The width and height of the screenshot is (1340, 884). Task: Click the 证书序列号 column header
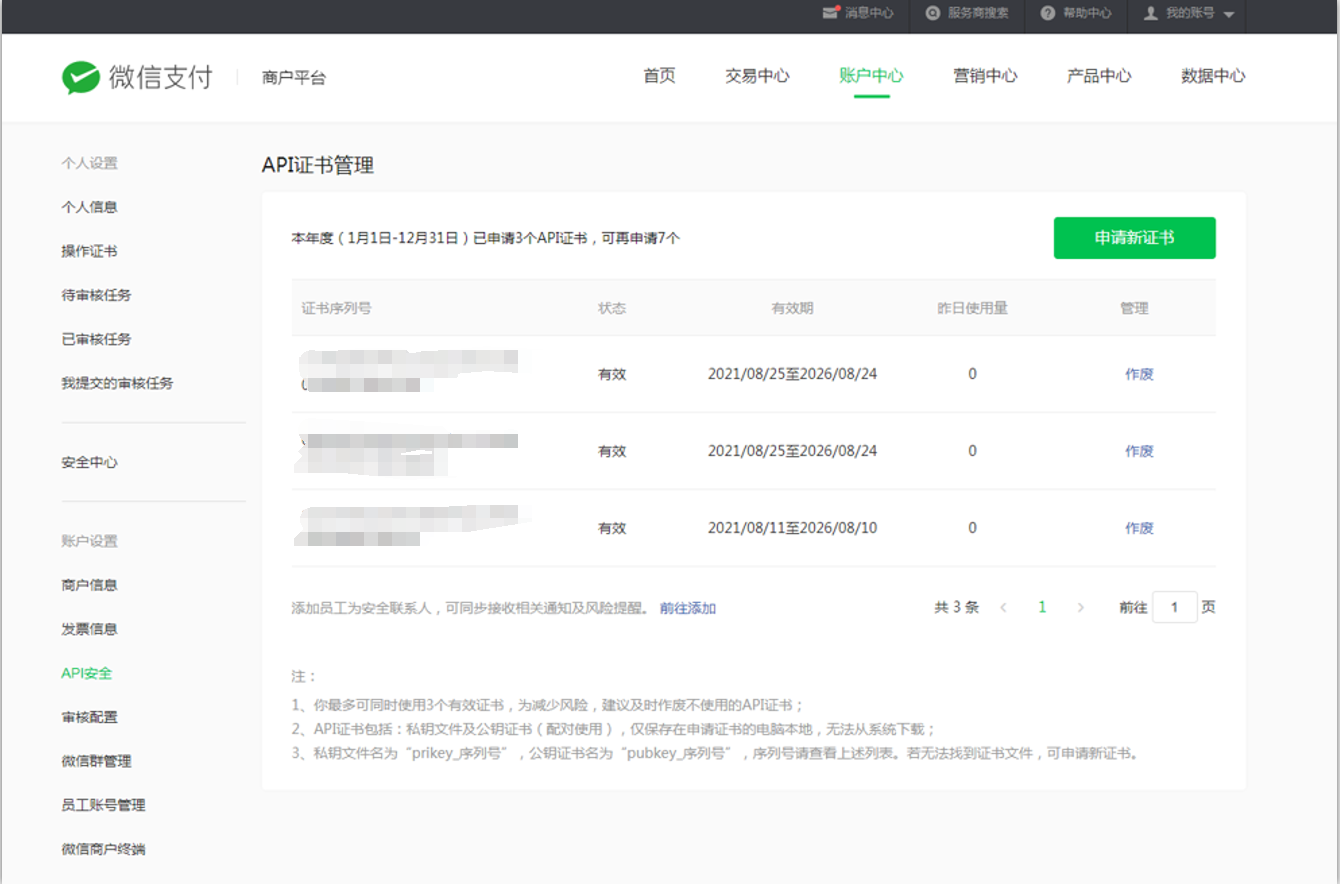pyautogui.click(x=336, y=308)
